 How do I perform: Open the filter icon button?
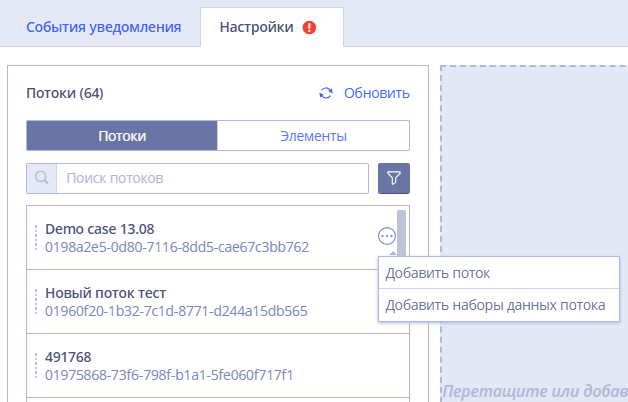(394, 178)
